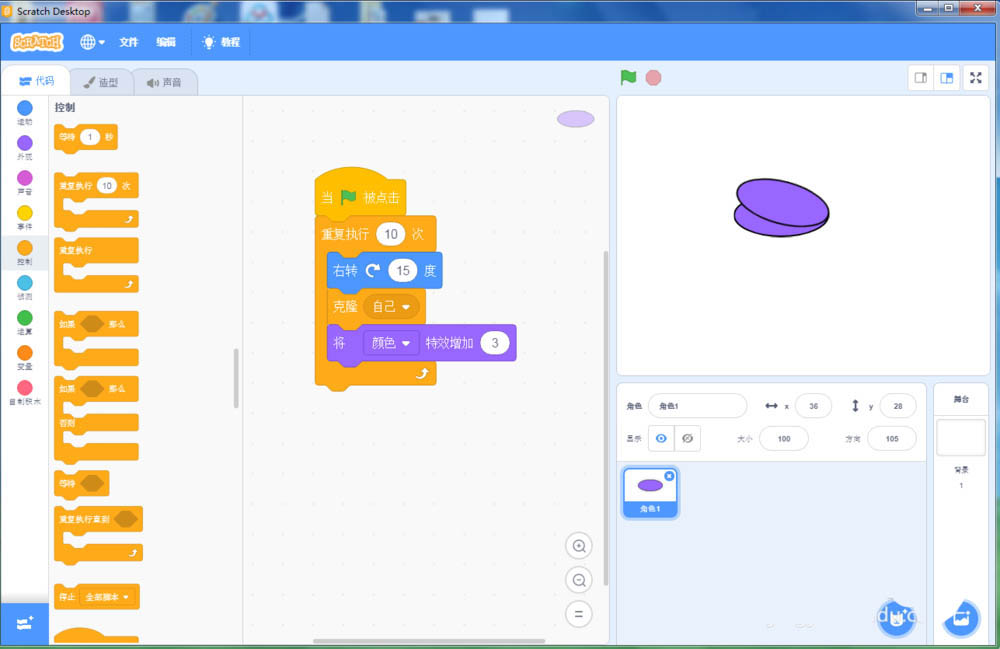Open the Add Extension icon at bottom left
The image size is (1000, 649).
pos(24,623)
